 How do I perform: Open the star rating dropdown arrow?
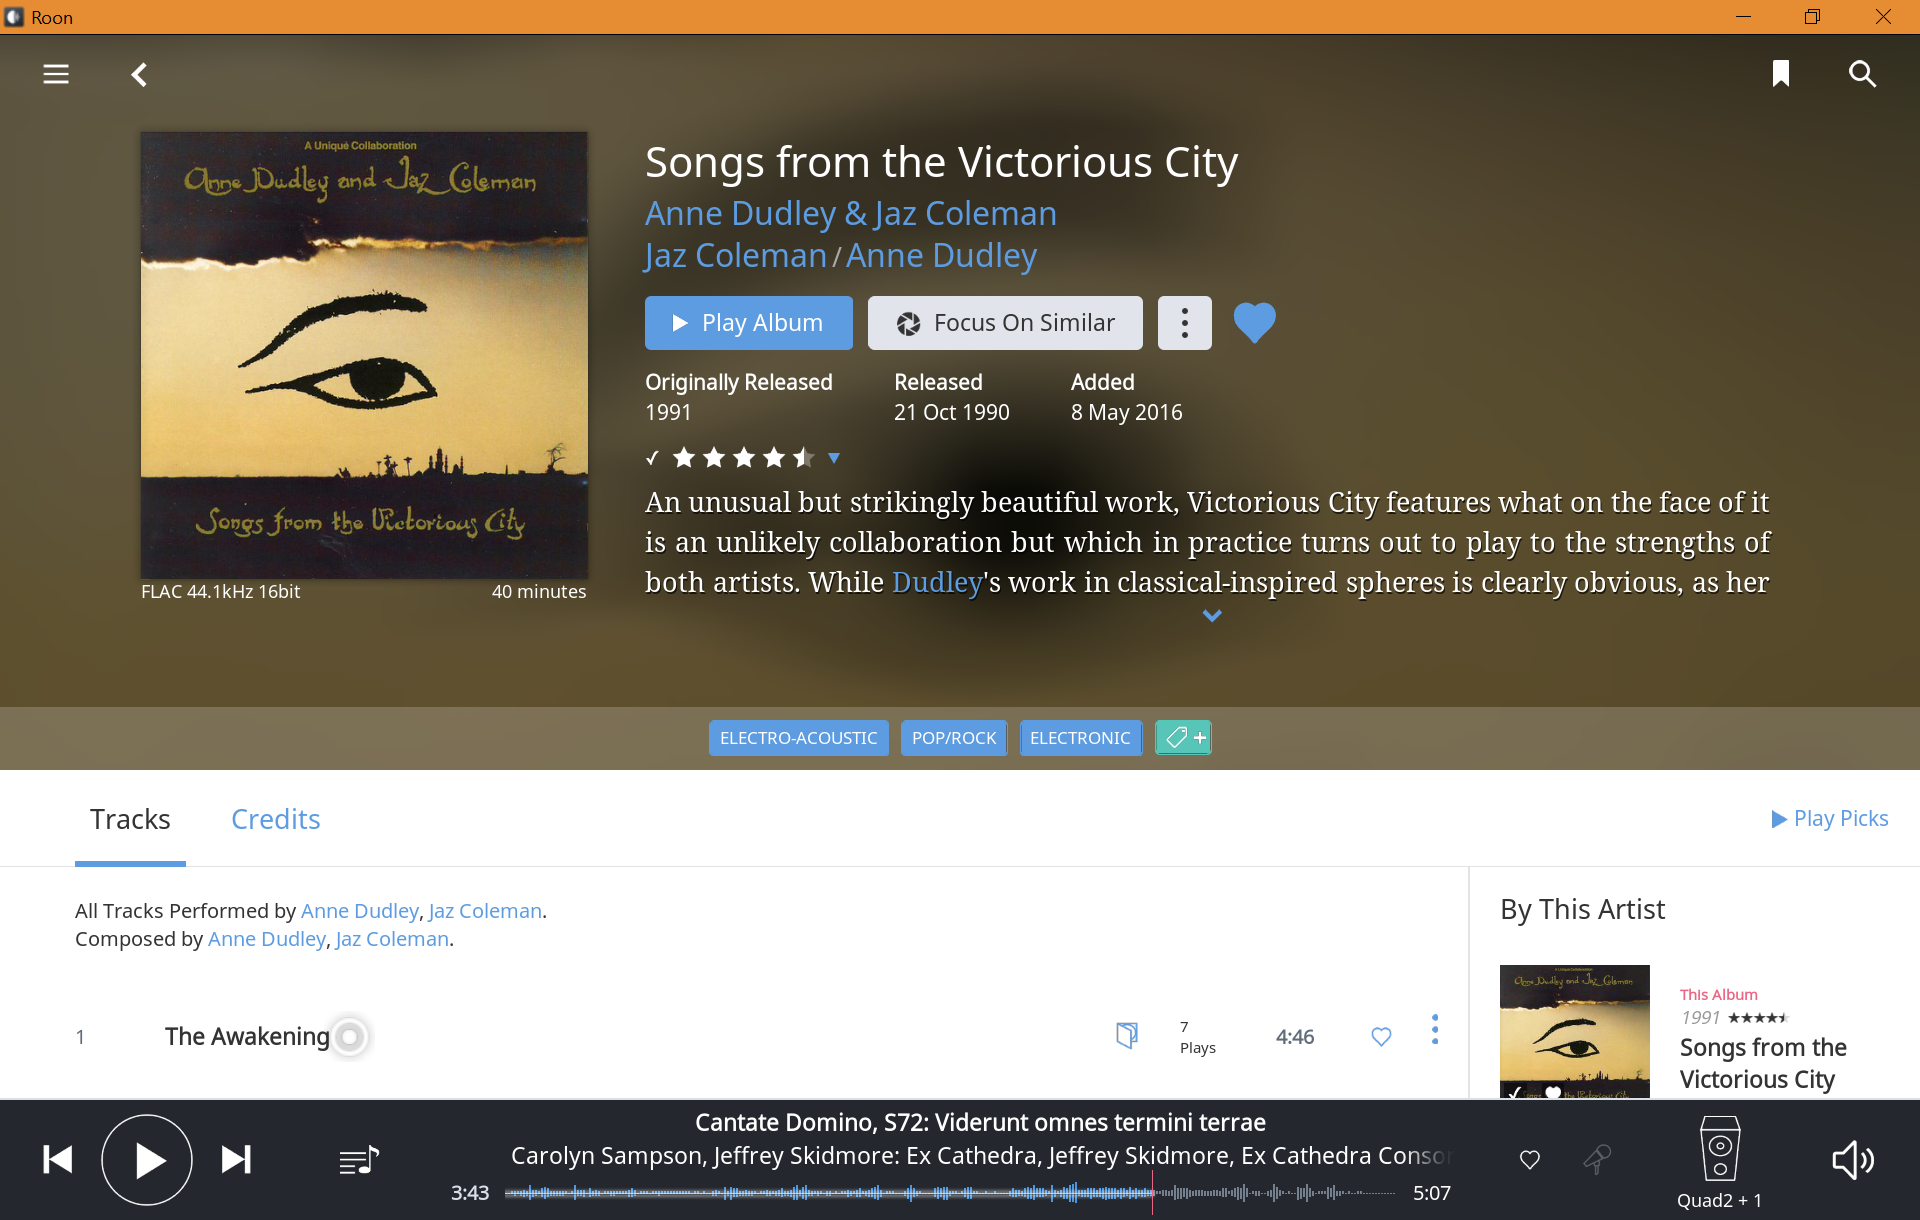pos(834,458)
